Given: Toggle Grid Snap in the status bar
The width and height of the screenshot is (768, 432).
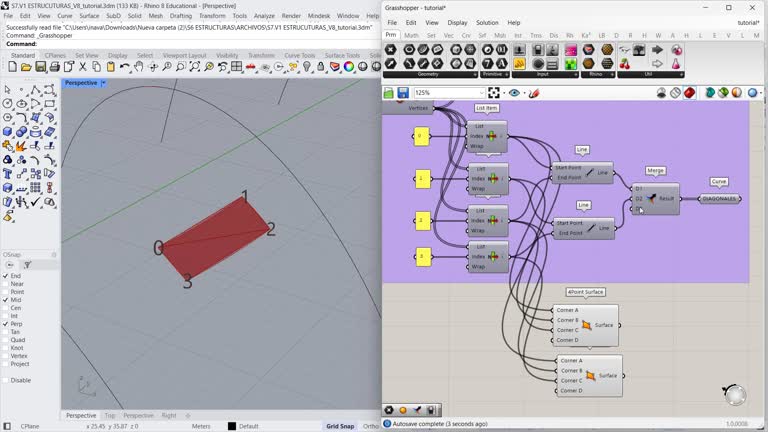Looking at the screenshot, I should (339, 426).
